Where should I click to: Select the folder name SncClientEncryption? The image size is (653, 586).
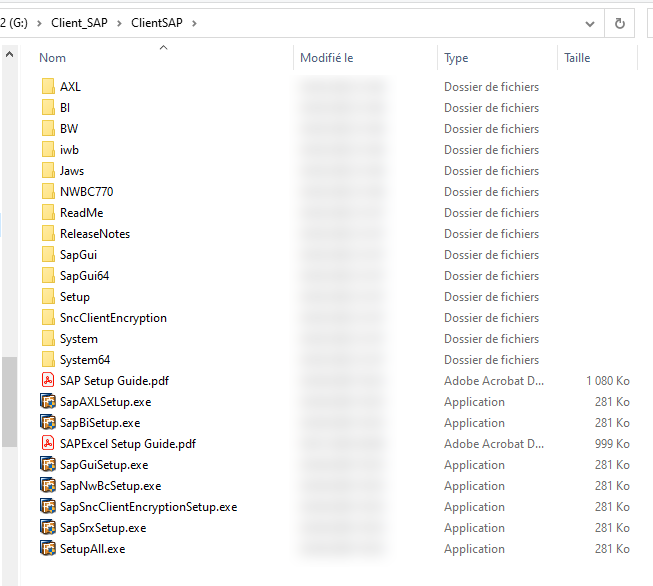tap(113, 318)
